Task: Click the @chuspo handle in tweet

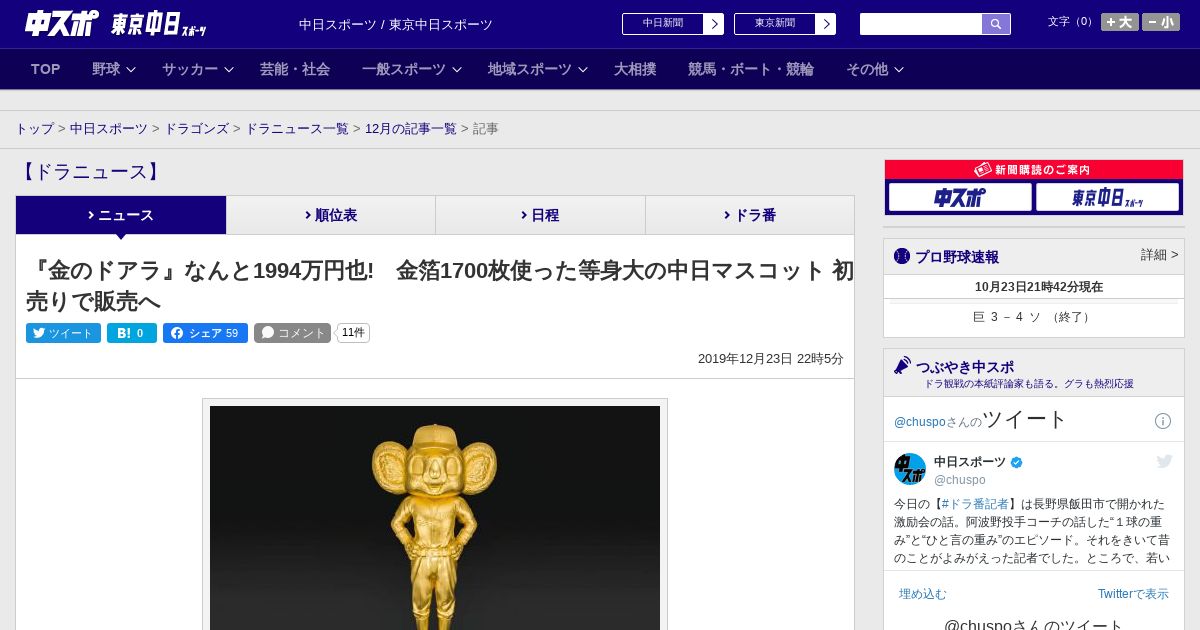Action: tap(960, 480)
